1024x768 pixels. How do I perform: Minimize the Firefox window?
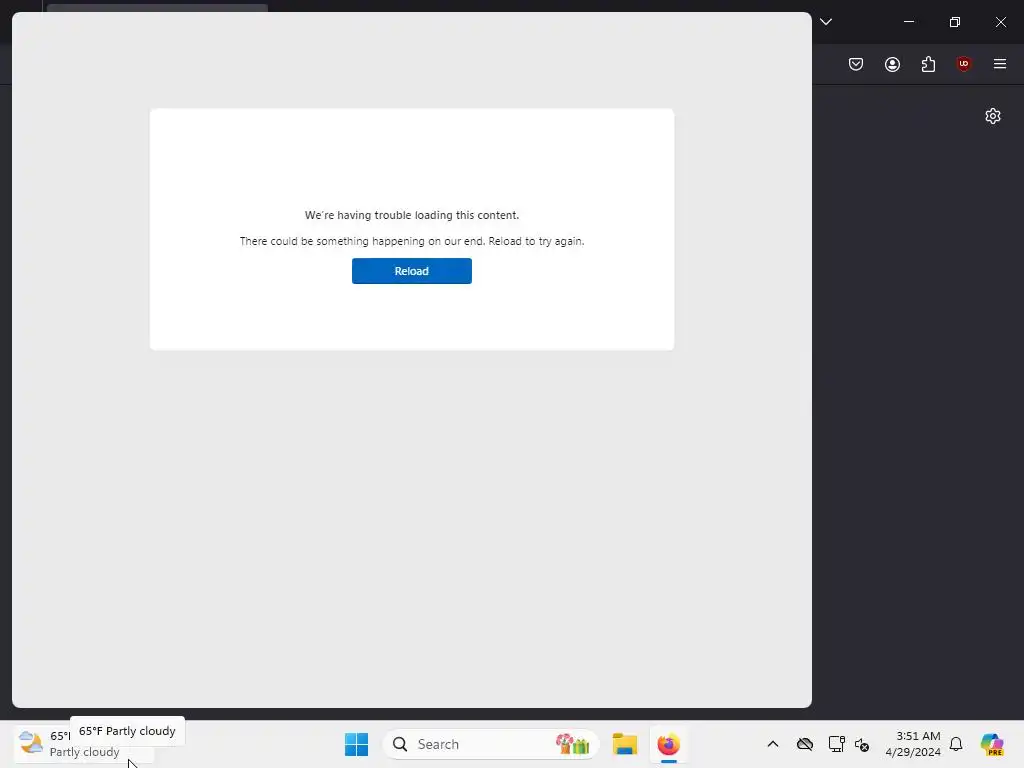pyautogui.click(x=908, y=22)
